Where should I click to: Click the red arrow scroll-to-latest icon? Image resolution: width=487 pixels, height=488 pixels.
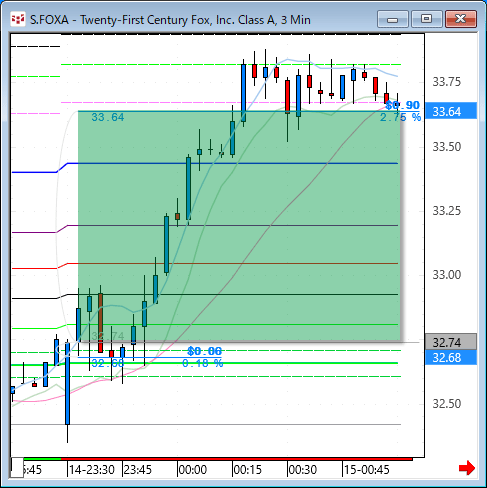click(x=467, y=468)
